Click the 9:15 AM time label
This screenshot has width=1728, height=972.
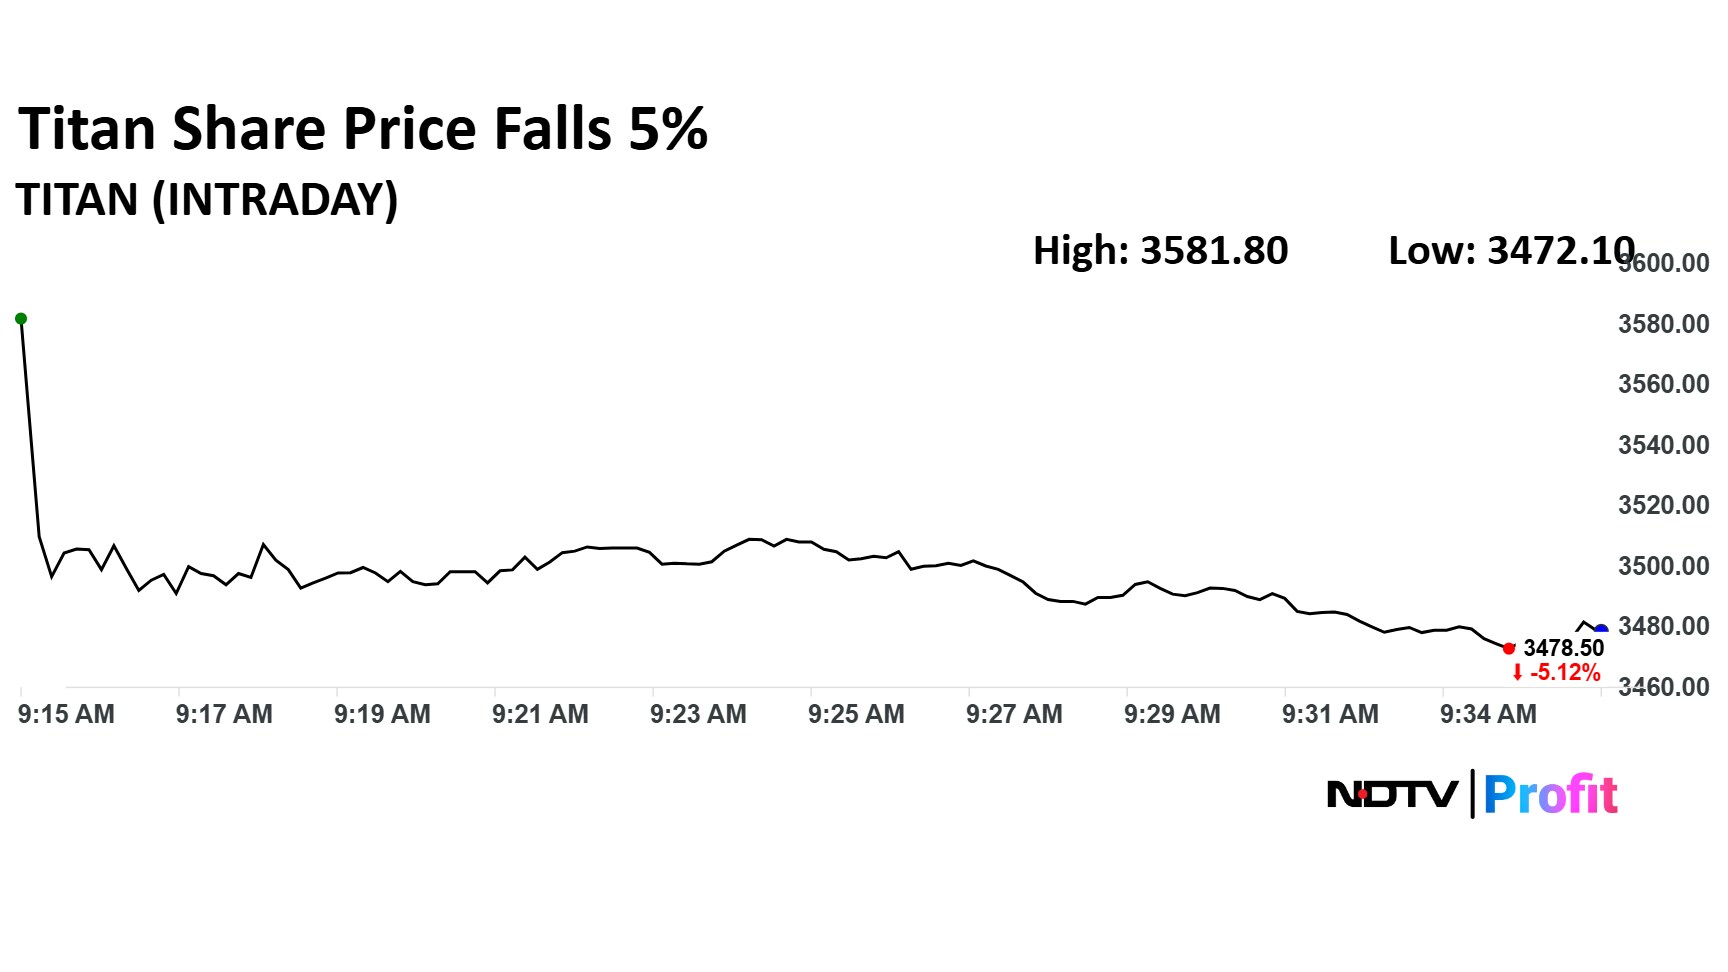point(66,714)
